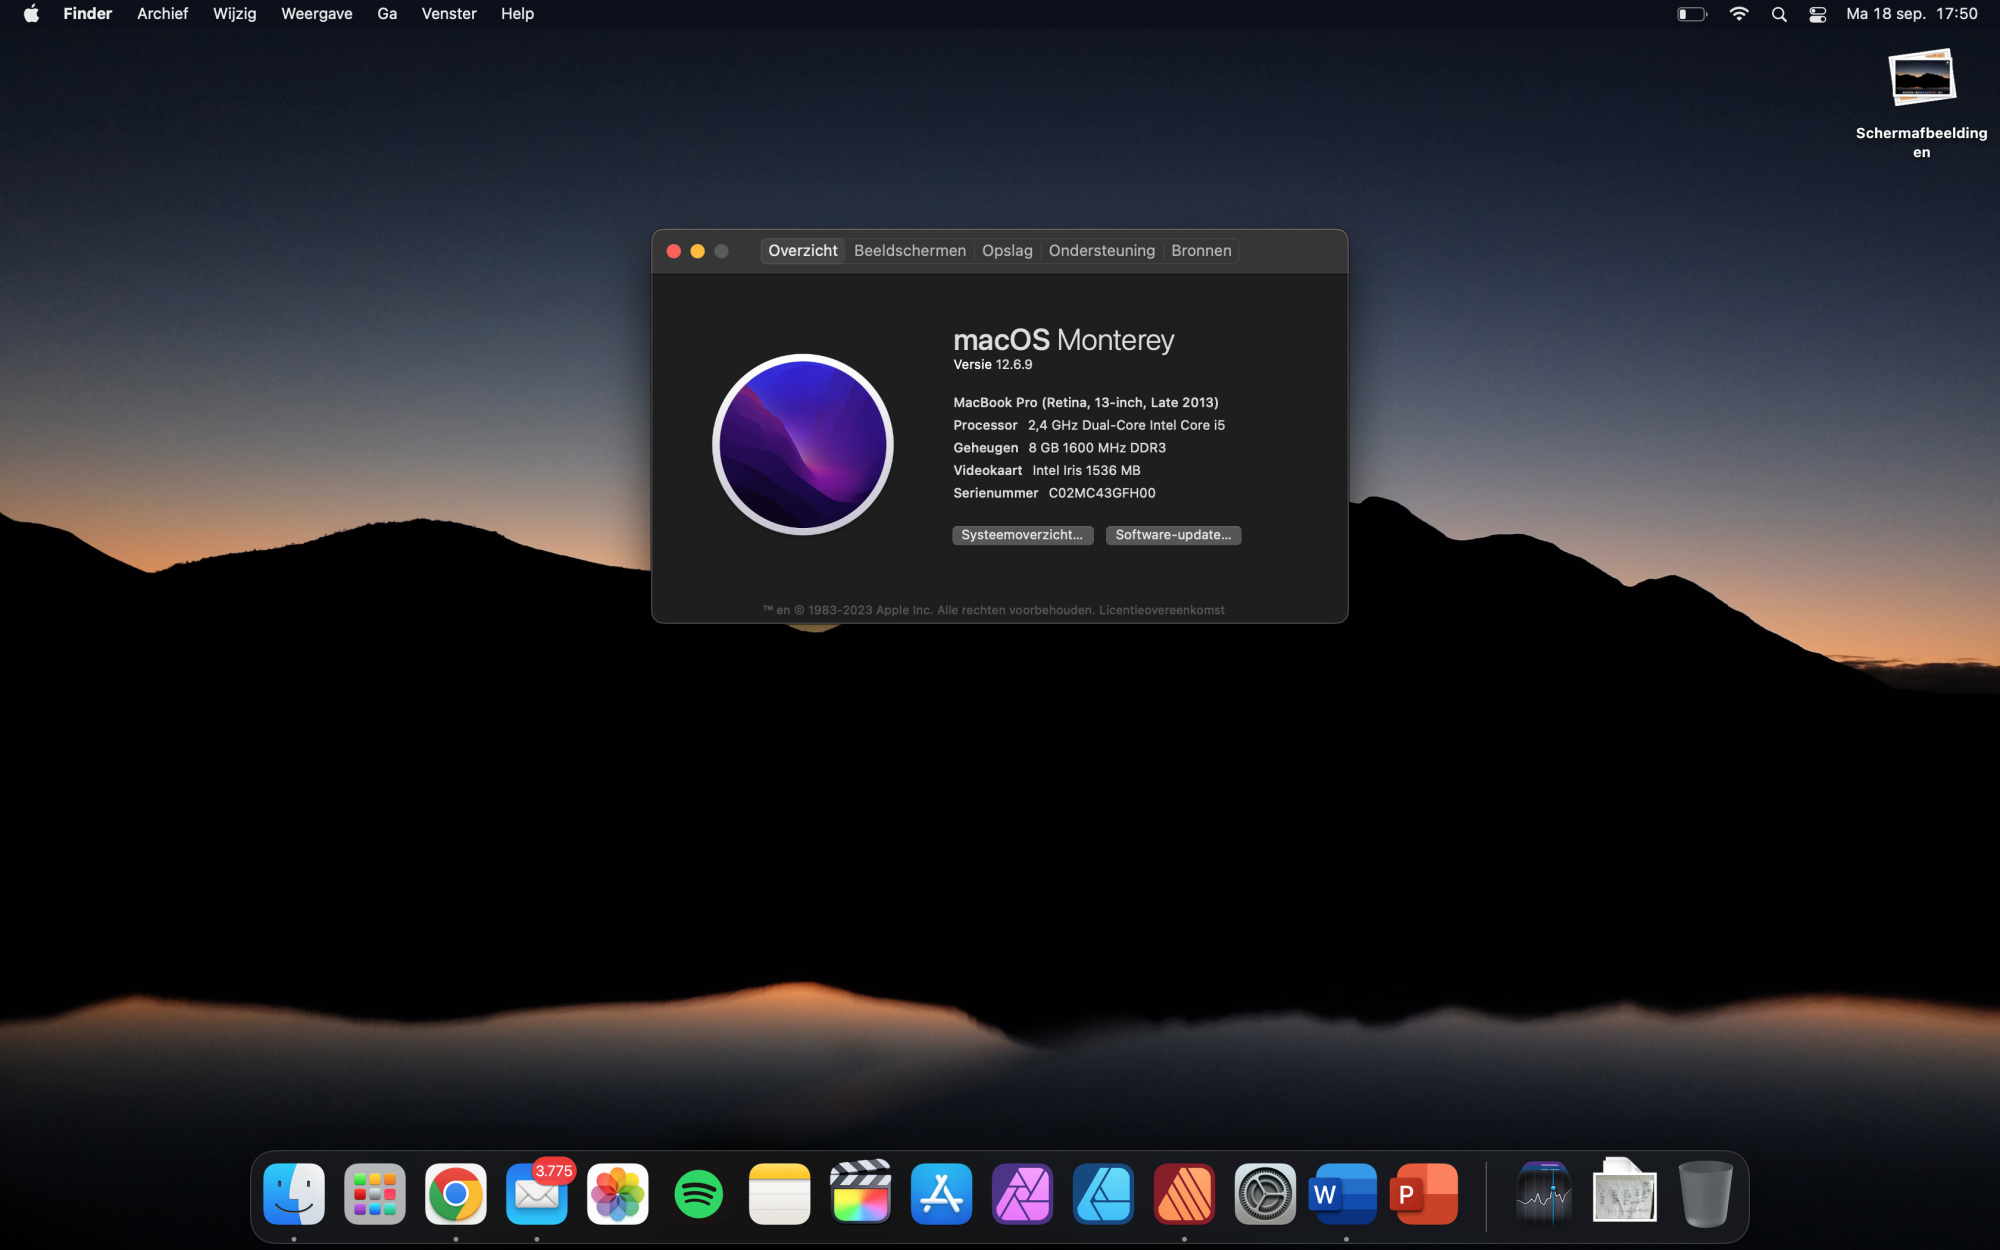Open the Licentieovereenkomst link
This screenshot has width=2000, height=1250.
(x=1161, y=610)
